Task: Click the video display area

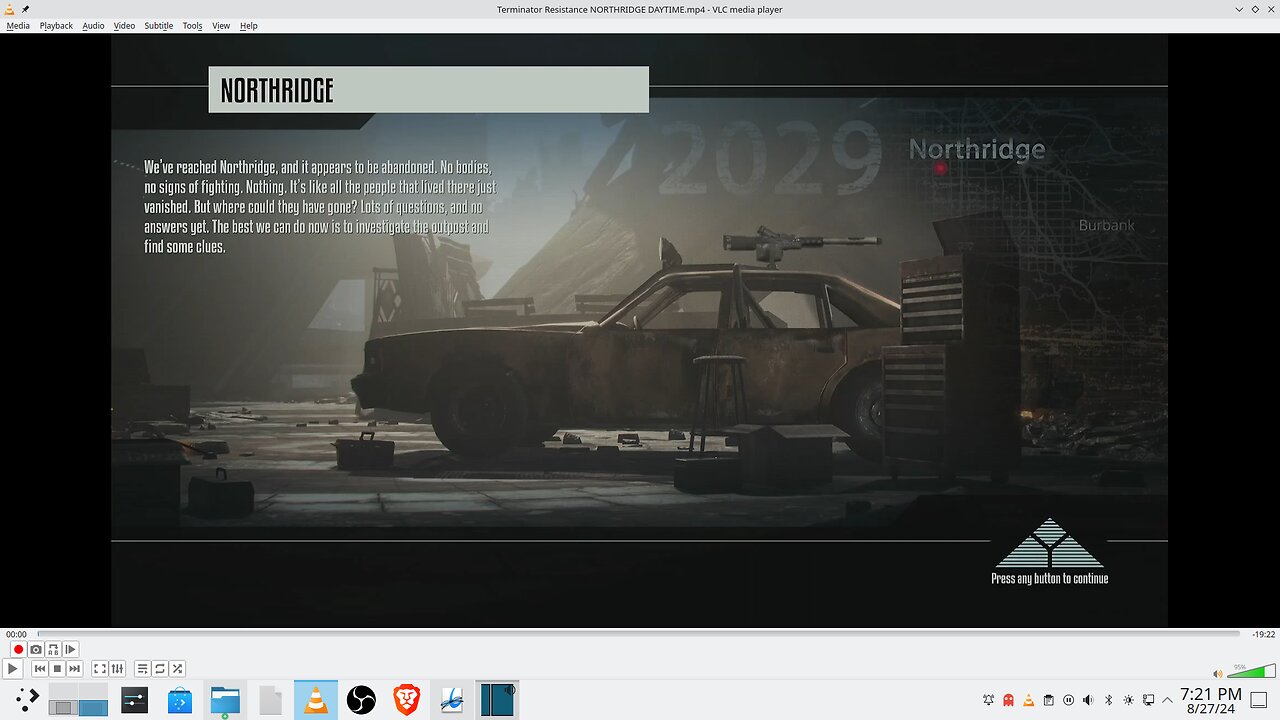Action: click(x=639, y=330)
